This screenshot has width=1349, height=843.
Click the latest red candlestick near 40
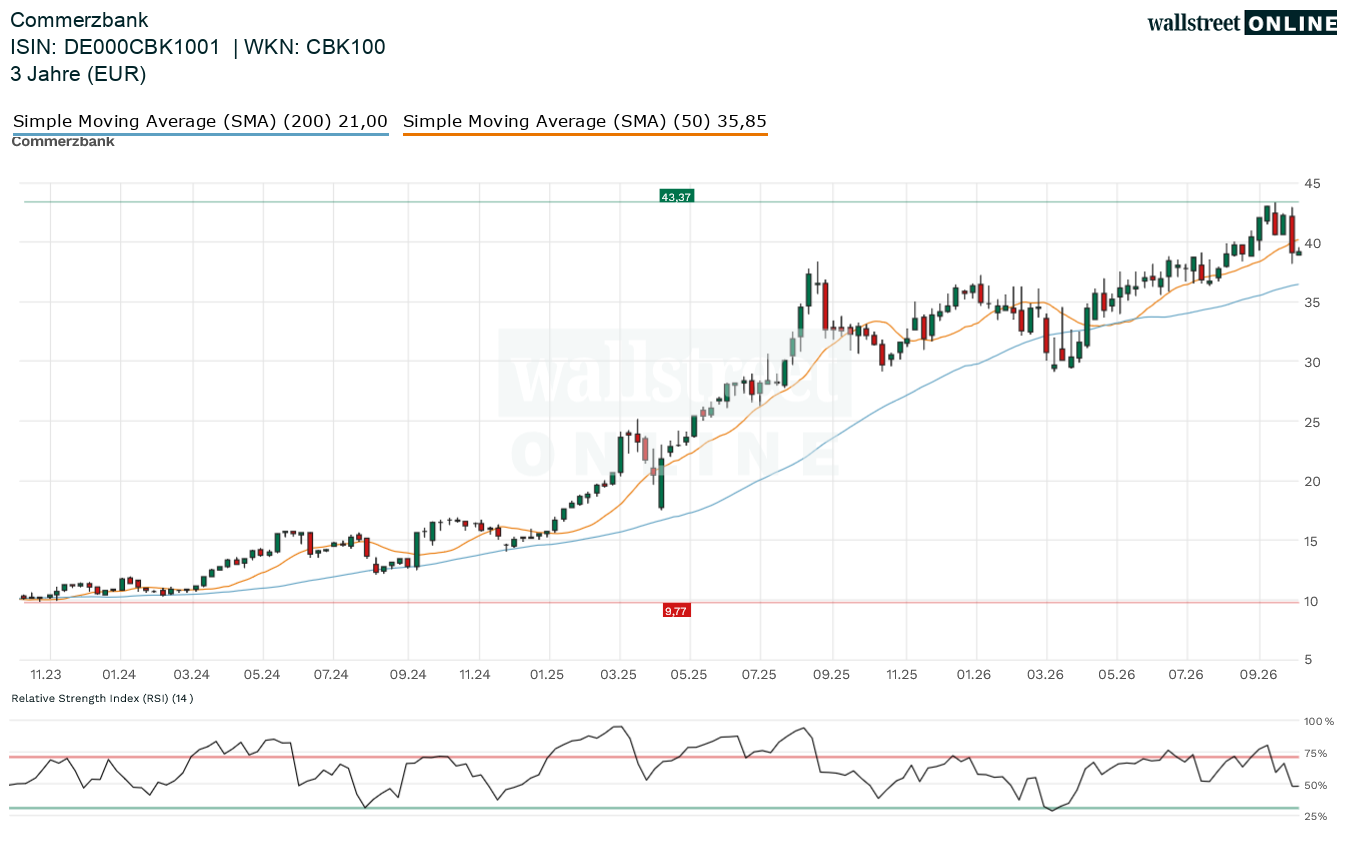[x=1292, y=233]
